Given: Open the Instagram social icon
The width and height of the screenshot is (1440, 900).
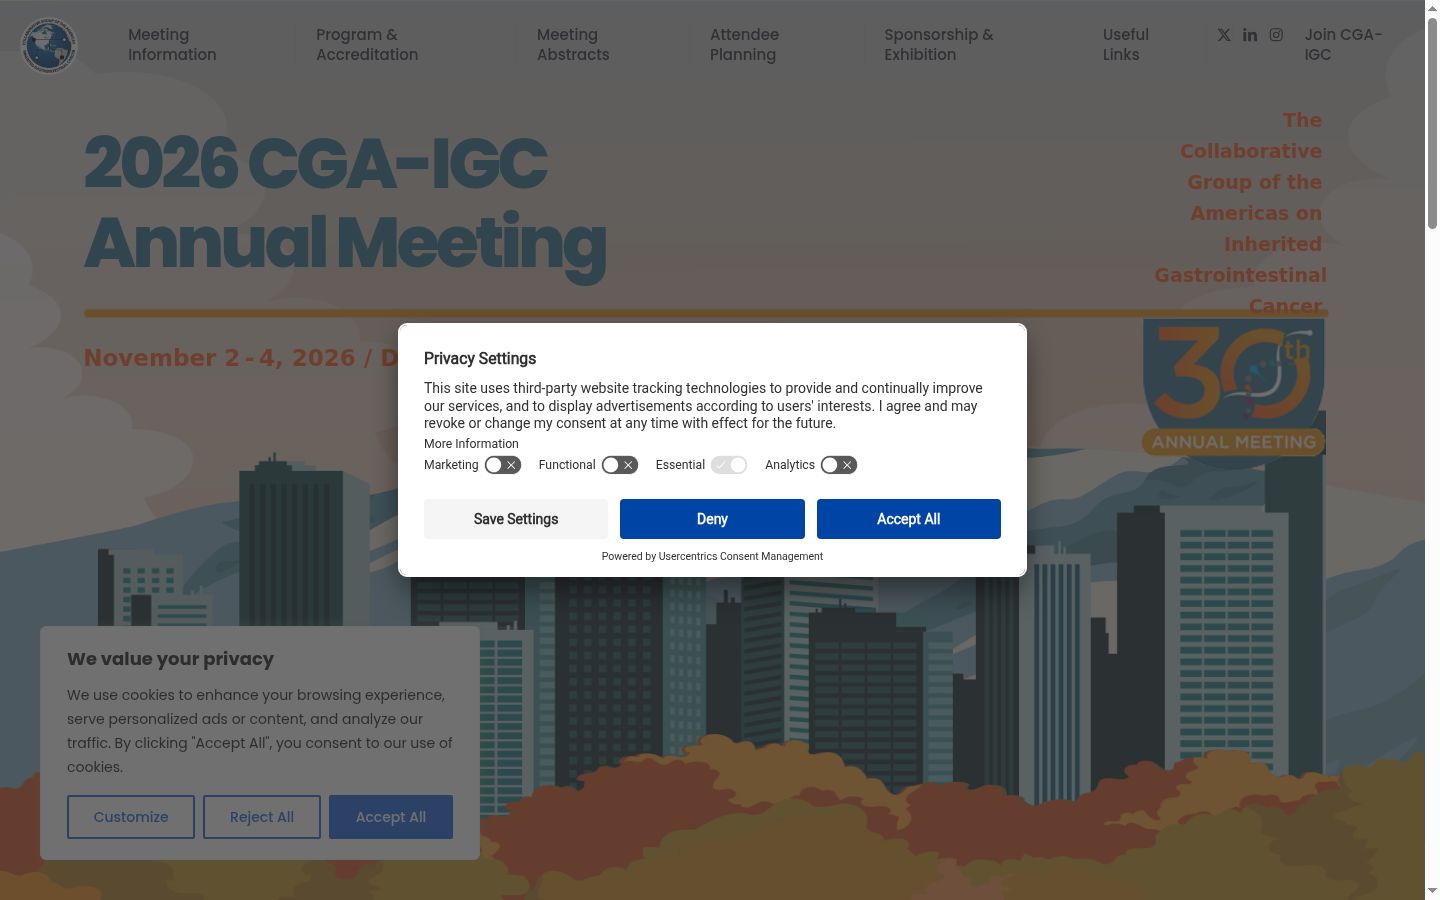Looking at the screenshot, I should 1276,35.
